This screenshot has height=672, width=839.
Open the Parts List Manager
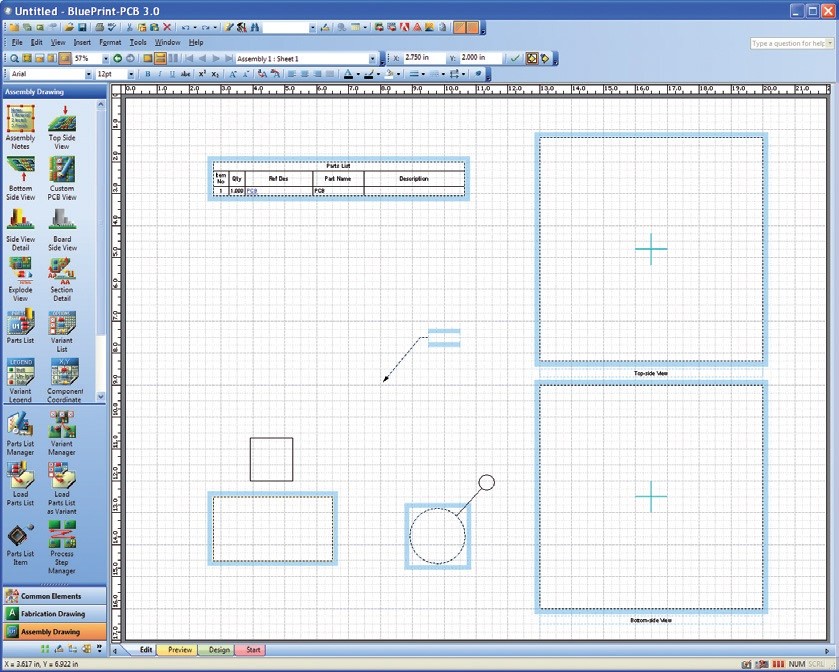coord(20,433)
